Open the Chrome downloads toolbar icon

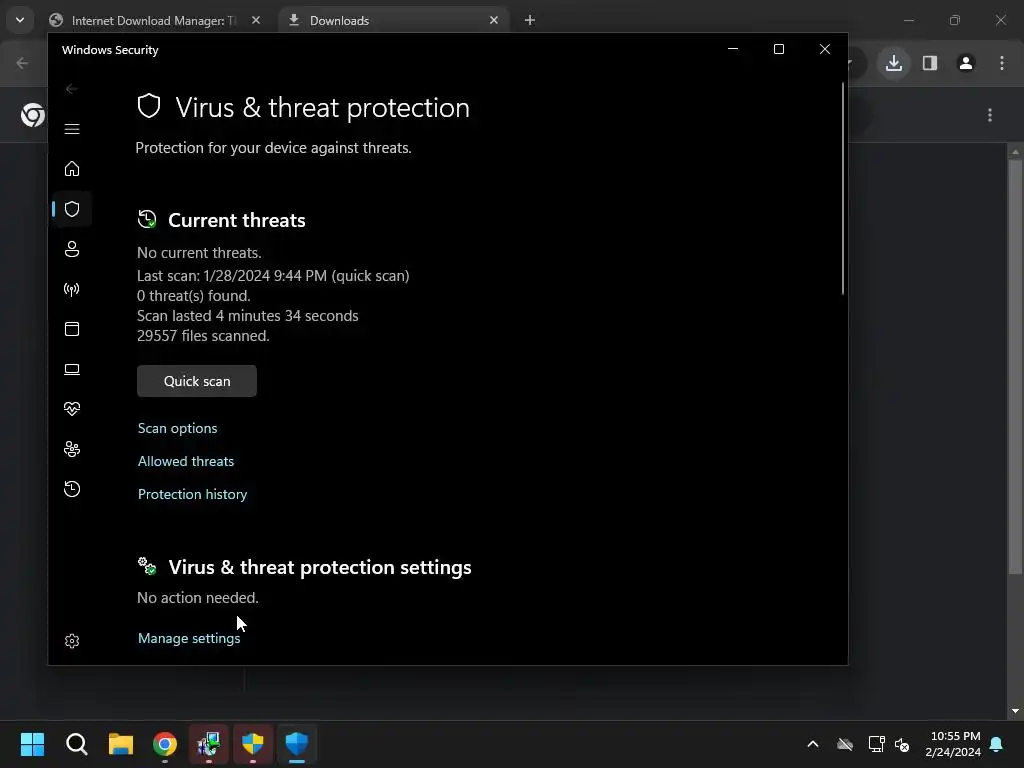[894, 63]
